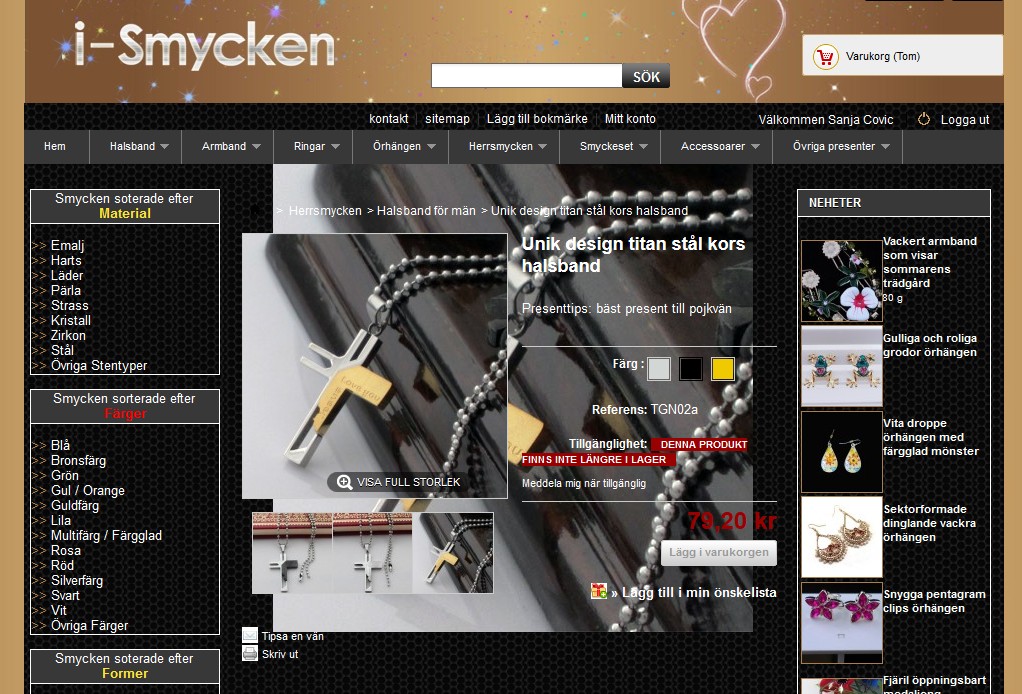Go to the Hem menu item
Image resolution: width=1022 pixels, height=694 pixels.
(55, 147)
